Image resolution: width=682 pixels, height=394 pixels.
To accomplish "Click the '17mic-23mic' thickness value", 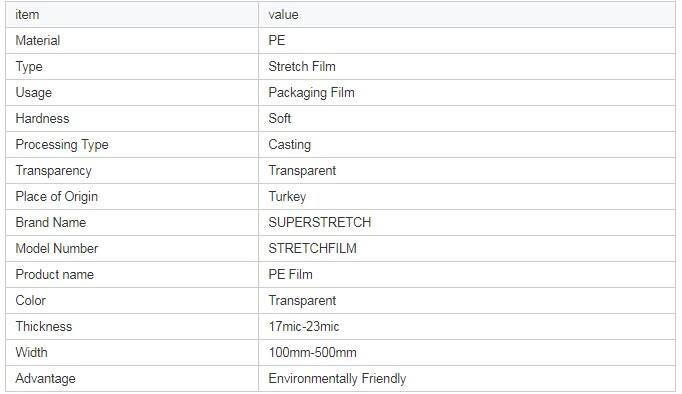I will [304, 327].
